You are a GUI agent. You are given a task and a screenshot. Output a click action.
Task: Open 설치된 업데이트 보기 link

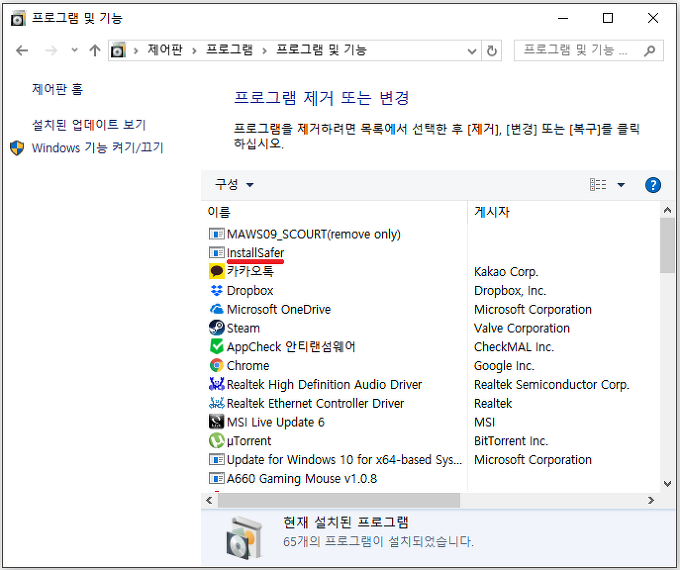89,125
